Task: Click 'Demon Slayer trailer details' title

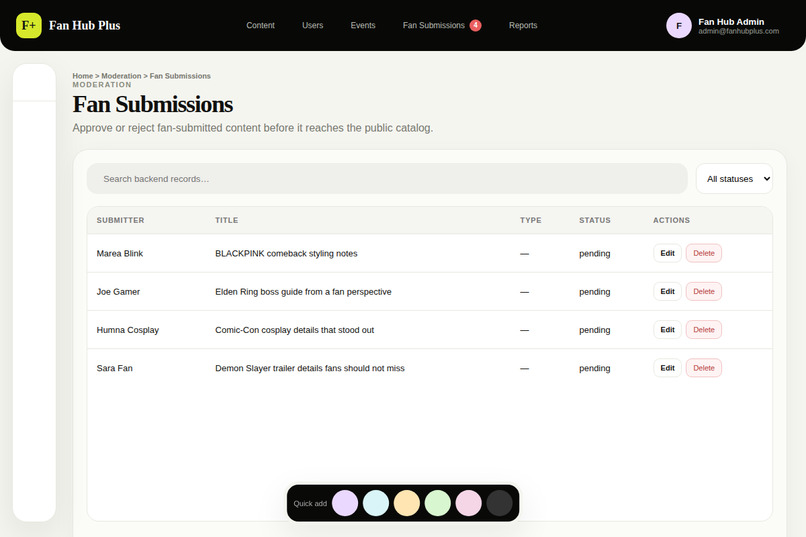Action: (309, 368)
